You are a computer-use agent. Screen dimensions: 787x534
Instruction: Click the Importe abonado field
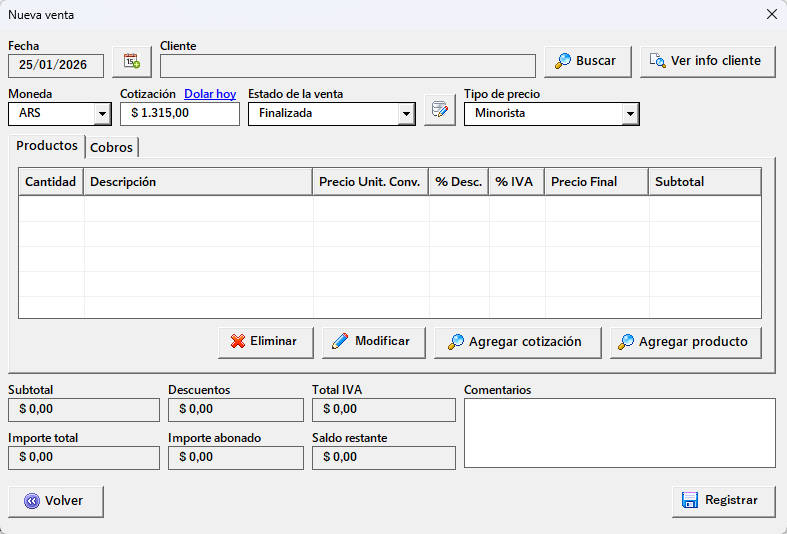click(236, 458)
